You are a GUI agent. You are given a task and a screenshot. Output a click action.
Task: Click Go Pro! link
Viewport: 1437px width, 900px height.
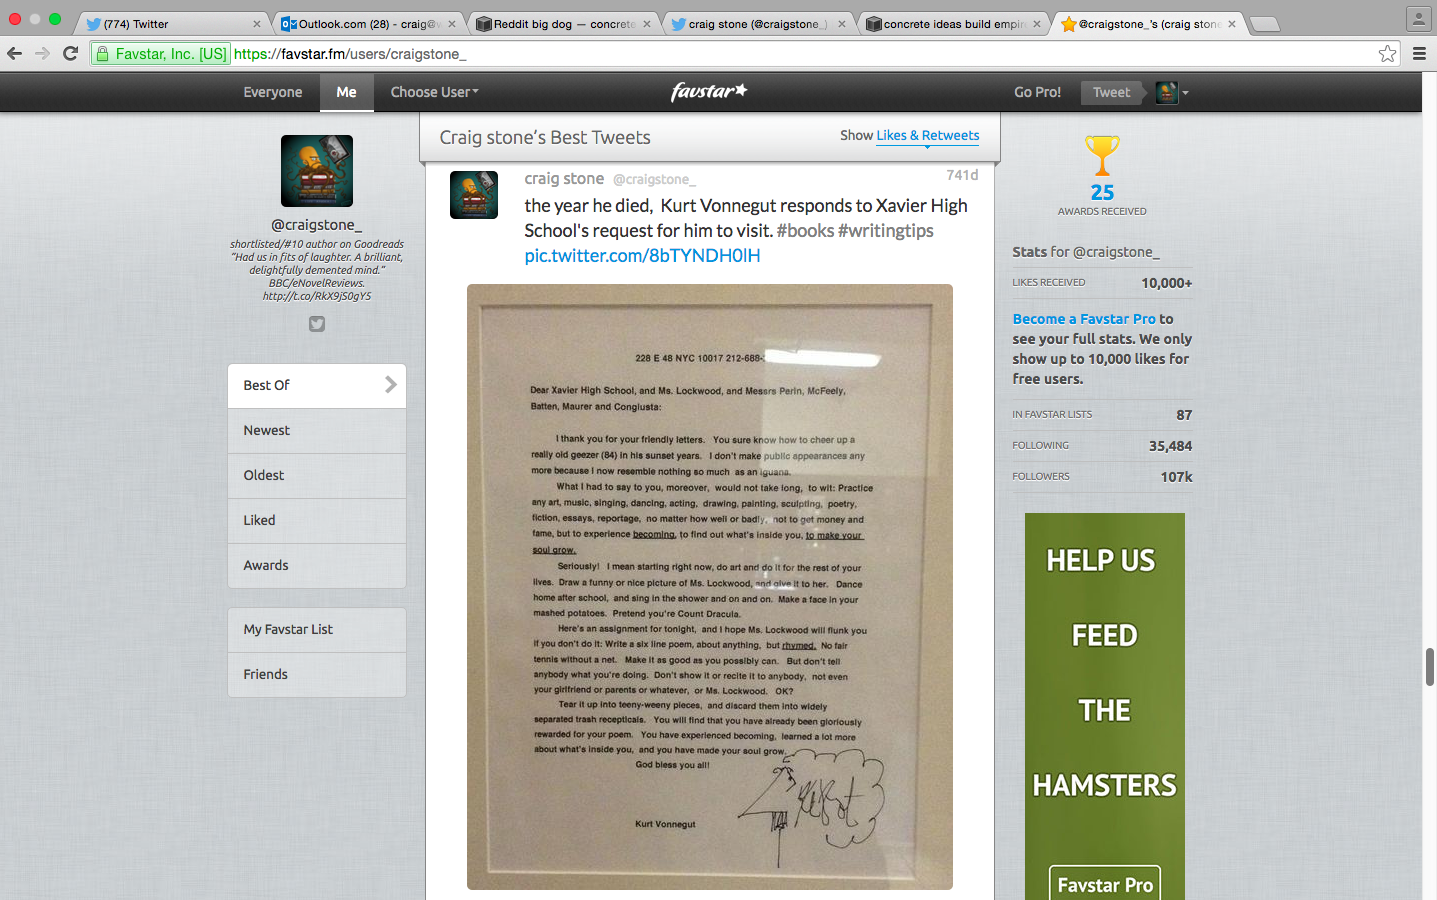[x=1037, y=92]
